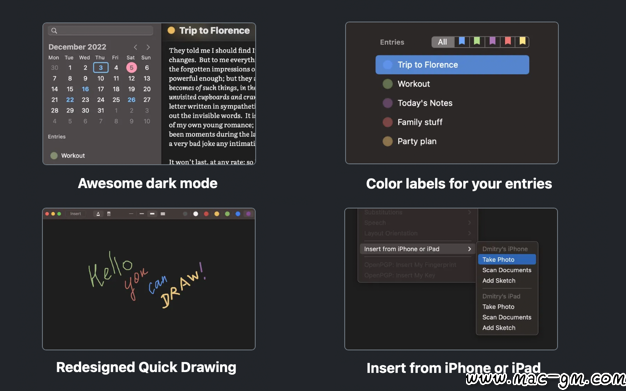Click the trash icon in drawing toolbar
Screen dimensions: 626x391
[x=109, y=214]
